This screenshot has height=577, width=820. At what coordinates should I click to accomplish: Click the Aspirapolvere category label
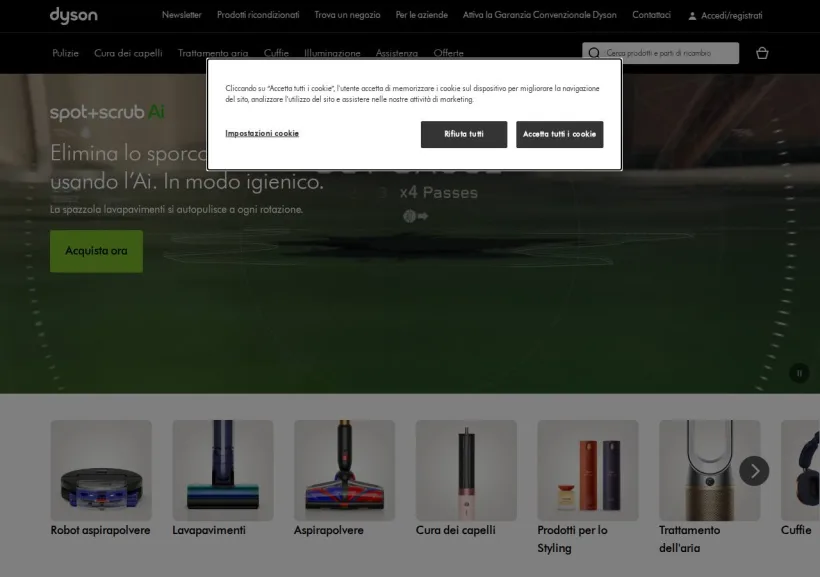(x=328, y=530)
